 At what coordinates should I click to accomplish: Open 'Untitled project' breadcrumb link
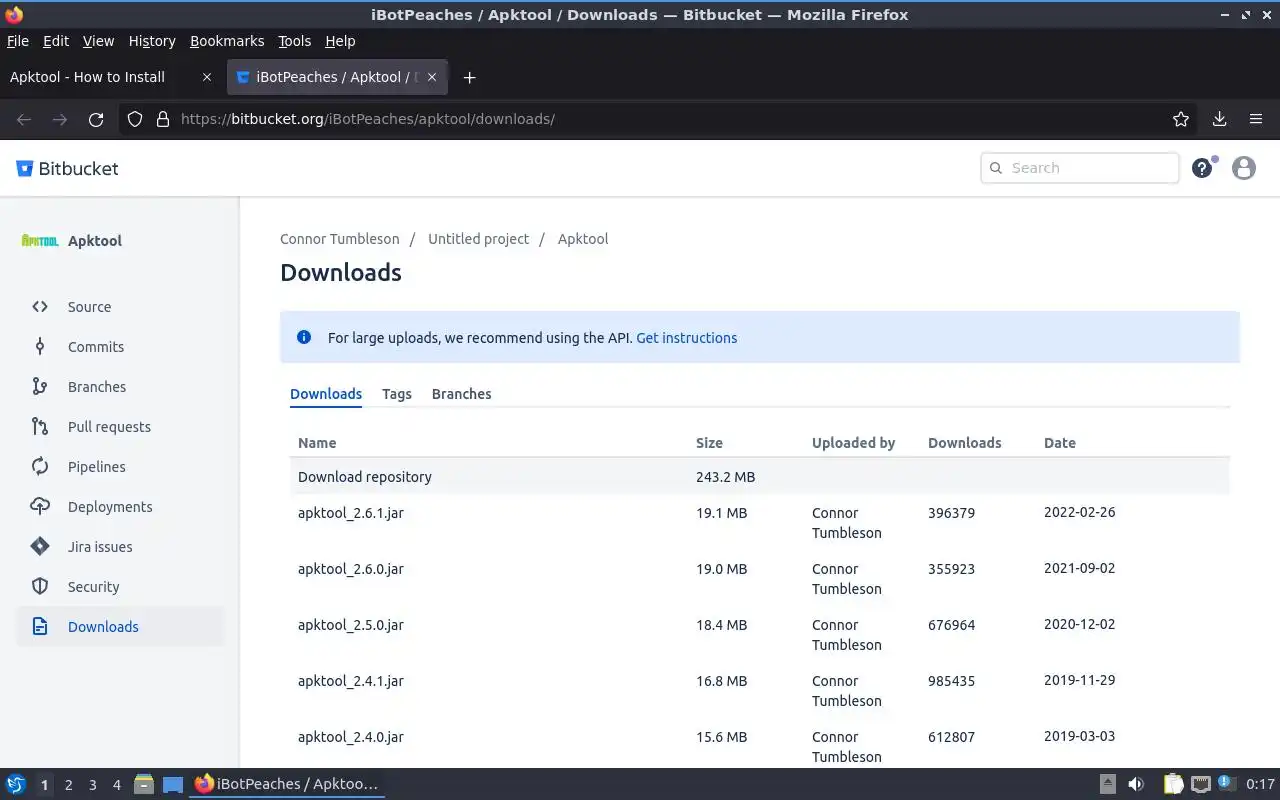479,239
